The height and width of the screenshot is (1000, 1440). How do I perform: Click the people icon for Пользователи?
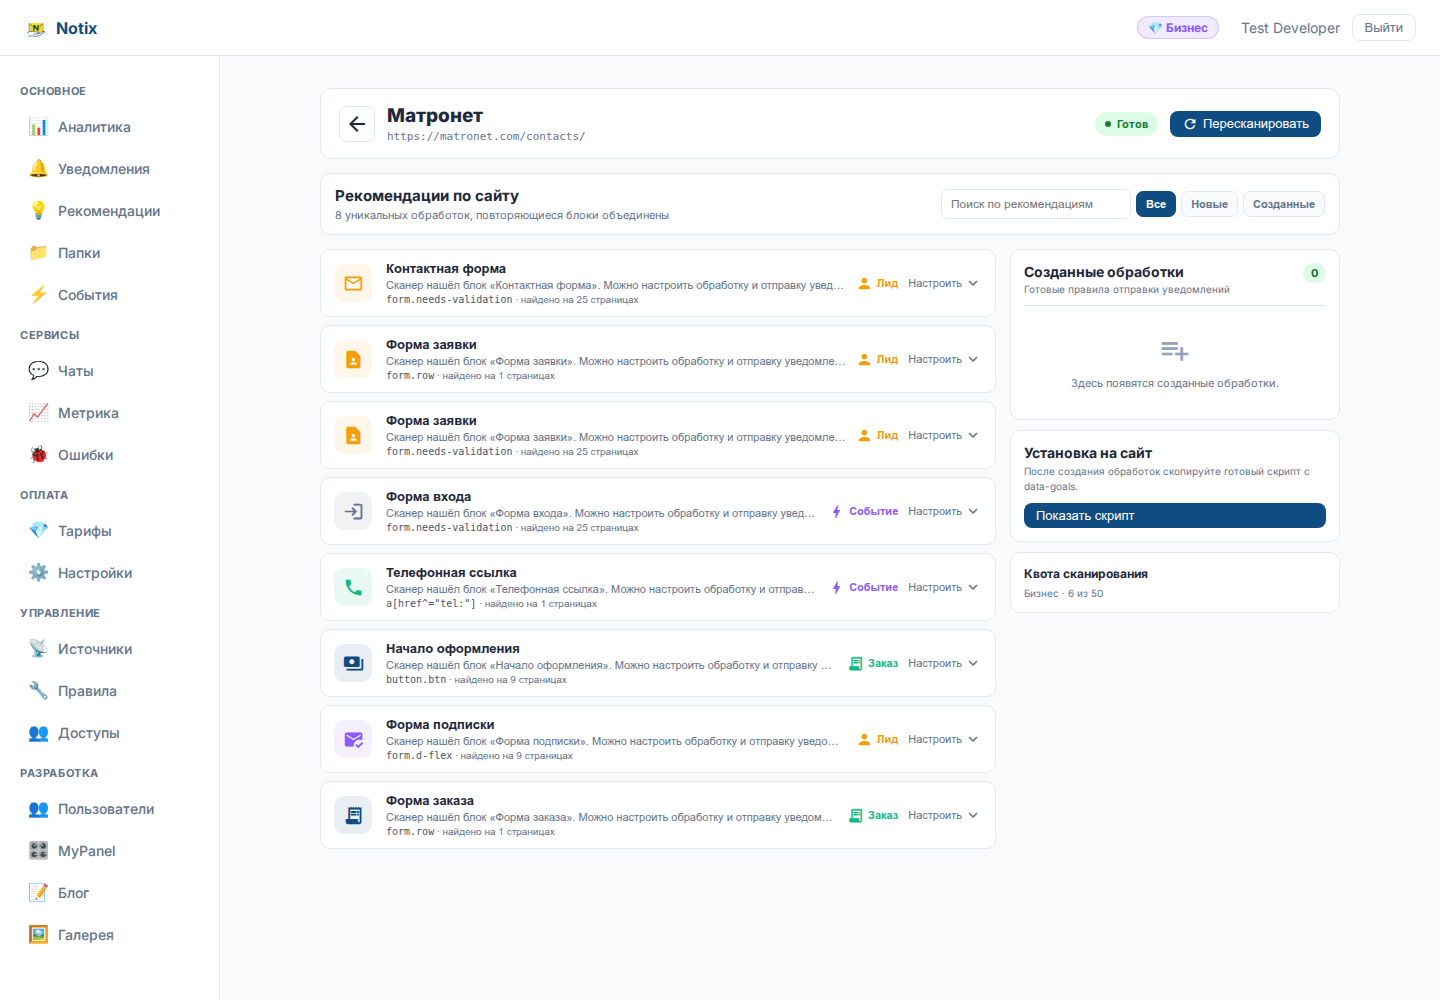[x=38, y=809]
